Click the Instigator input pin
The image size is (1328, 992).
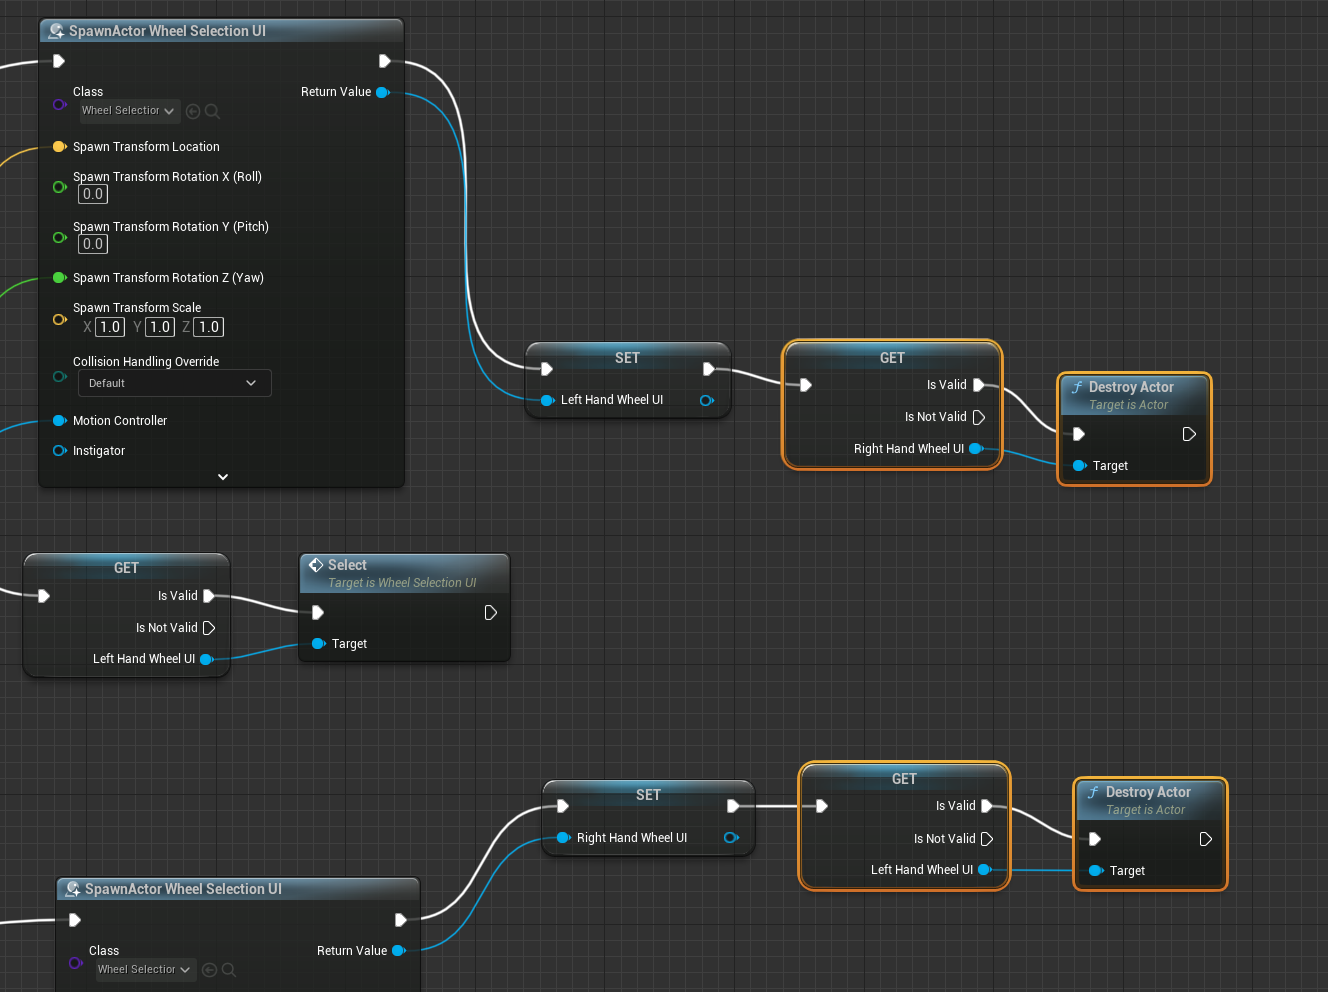(59, 451)
